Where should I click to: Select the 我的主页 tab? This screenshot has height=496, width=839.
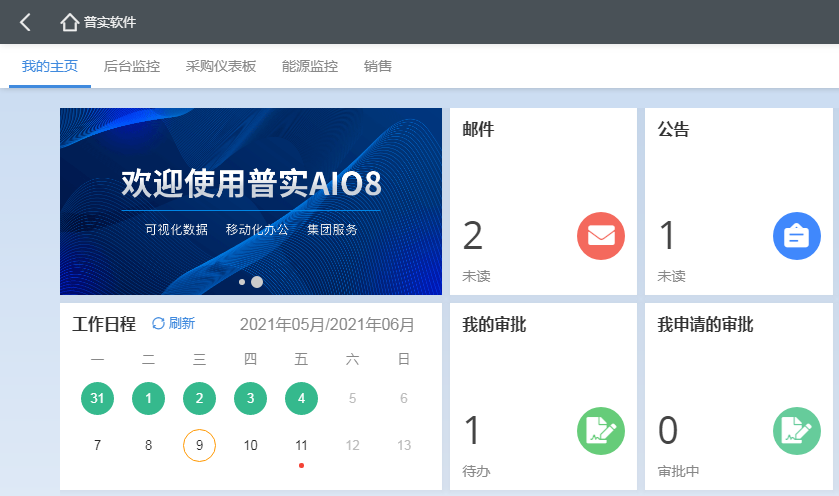coord(50,67)
